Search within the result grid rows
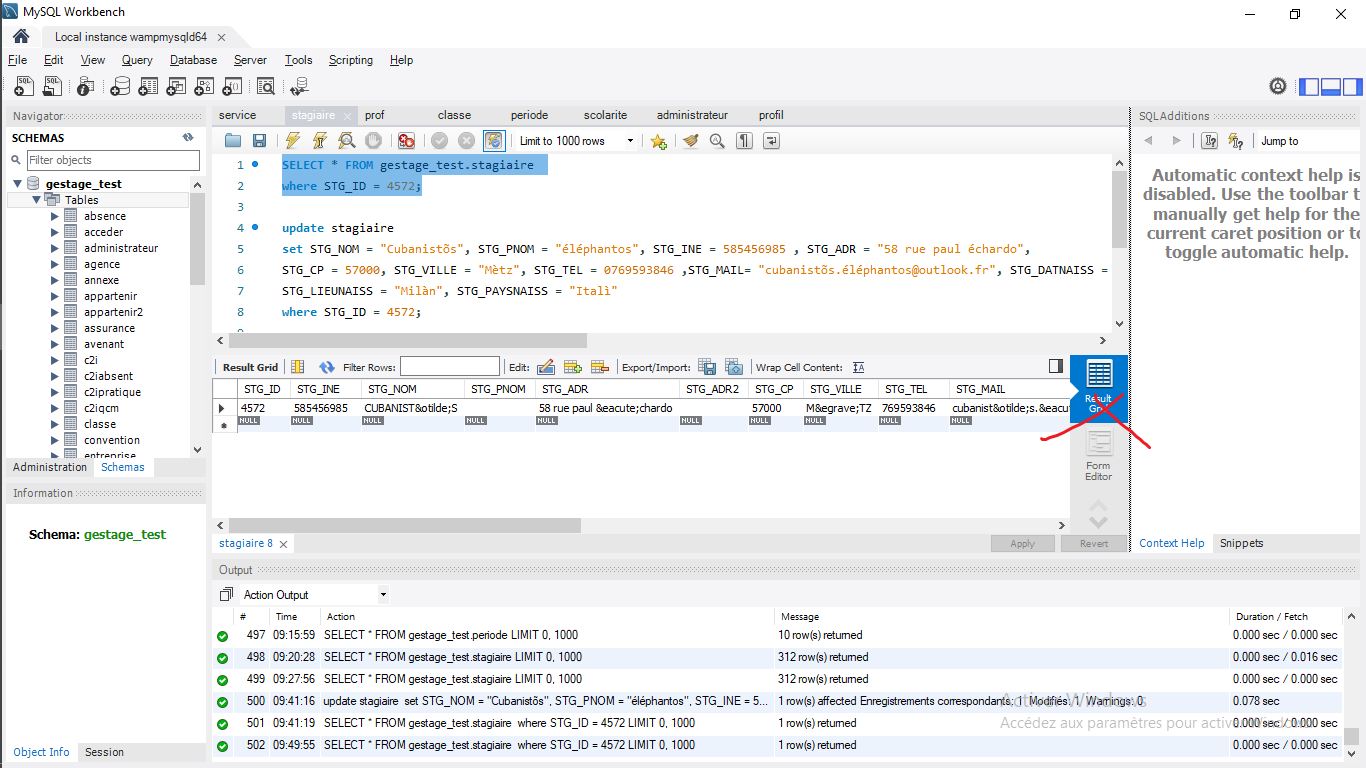 [x=440, y=365]
